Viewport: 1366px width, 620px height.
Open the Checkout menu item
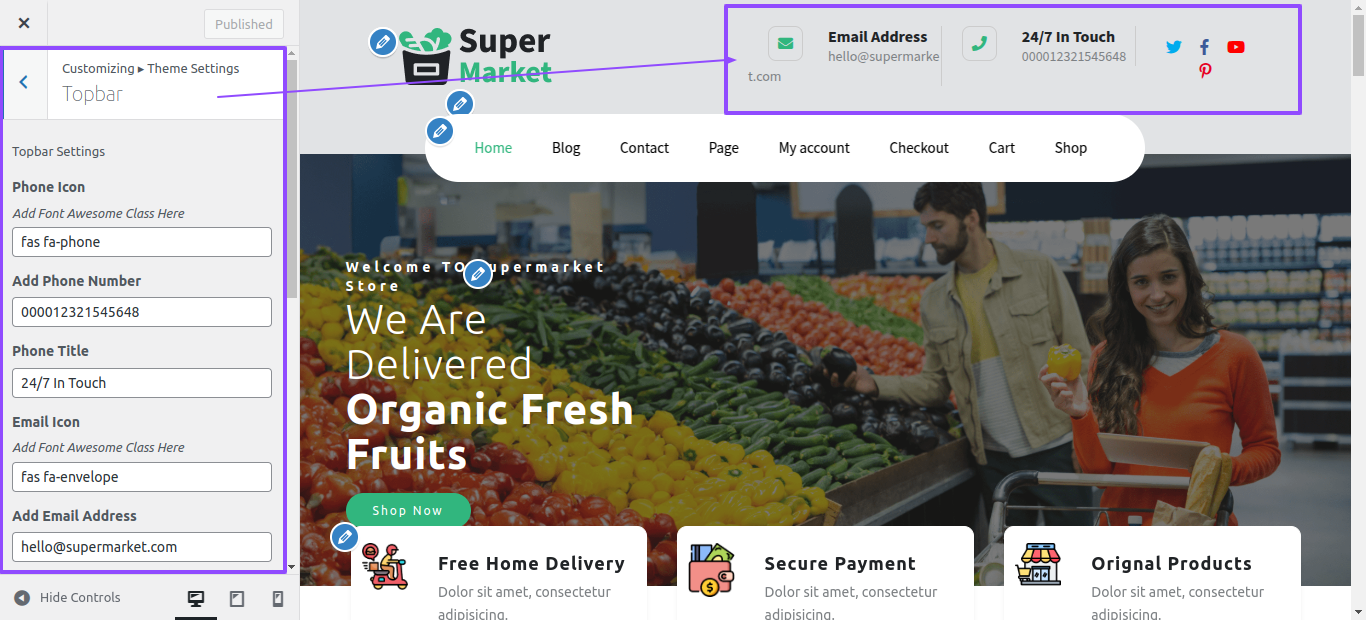tap(919, 148)
